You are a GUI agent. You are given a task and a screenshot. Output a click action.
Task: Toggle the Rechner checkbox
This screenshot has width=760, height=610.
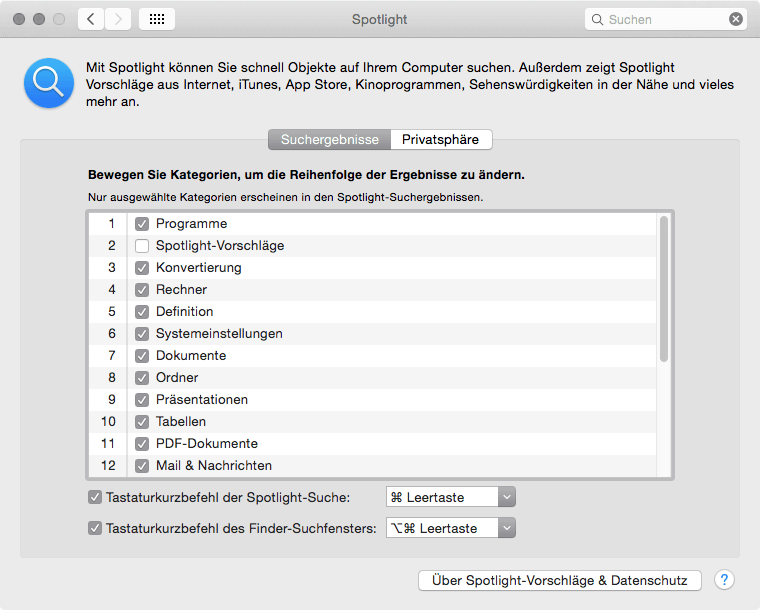(x=142, y=290)
